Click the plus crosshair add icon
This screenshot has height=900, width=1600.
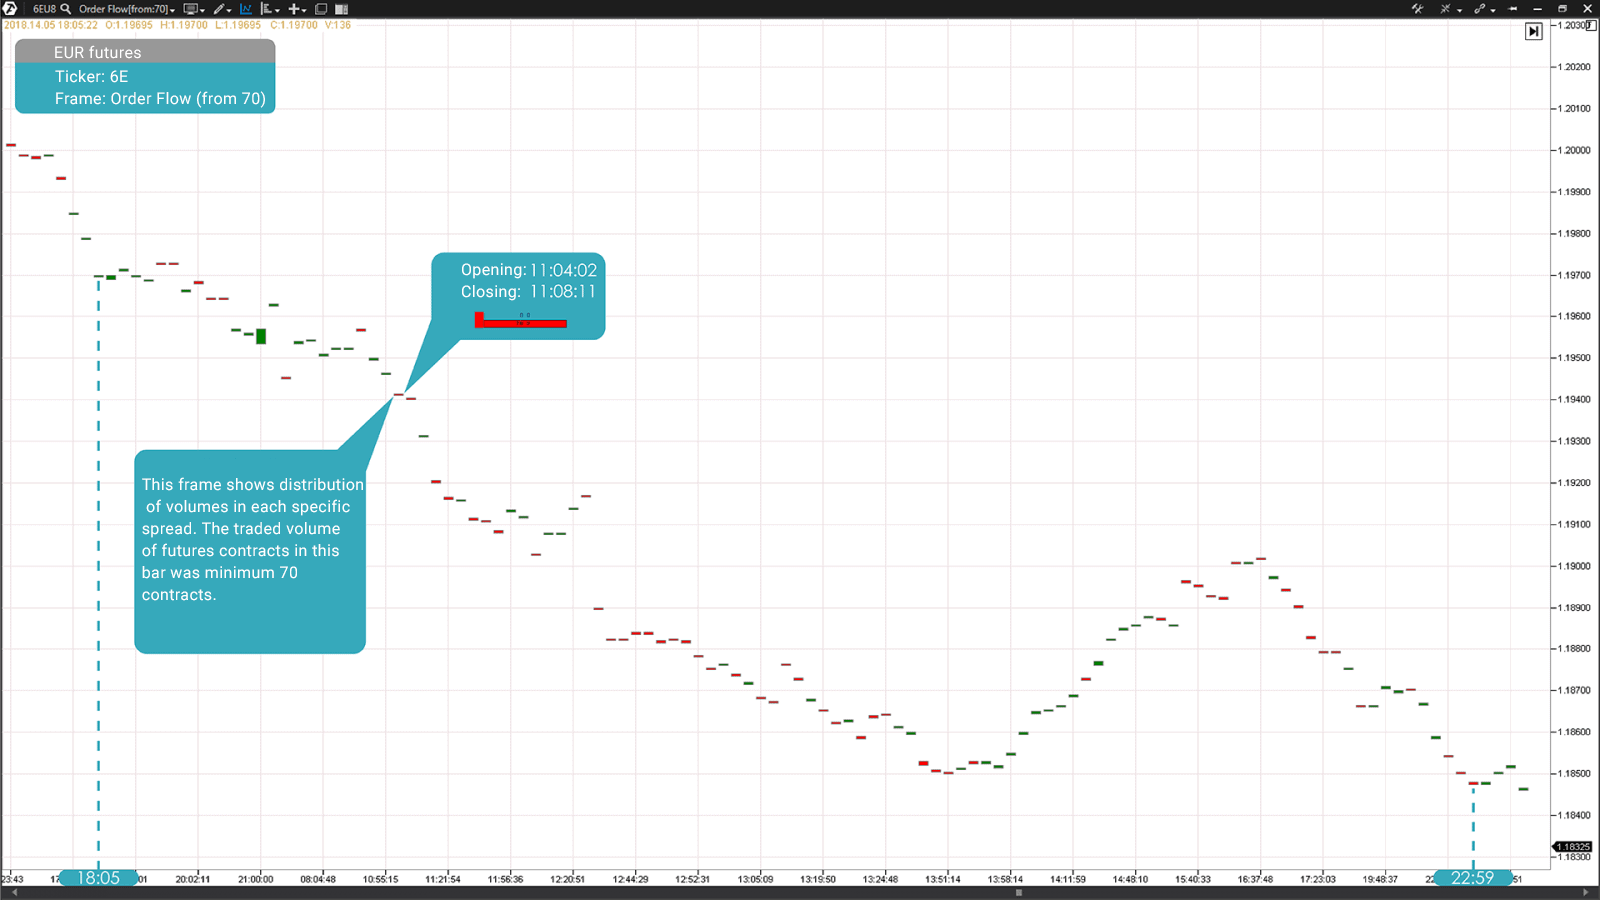pyautogui.click(x=295, y=9)
